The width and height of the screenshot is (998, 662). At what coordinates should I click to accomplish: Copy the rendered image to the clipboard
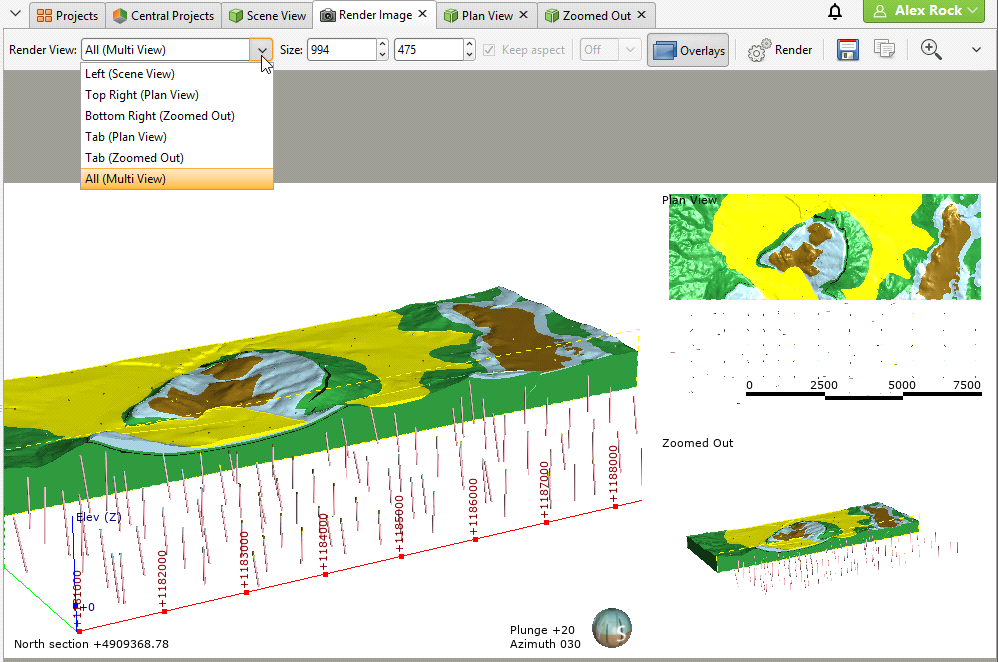[883, 50]
